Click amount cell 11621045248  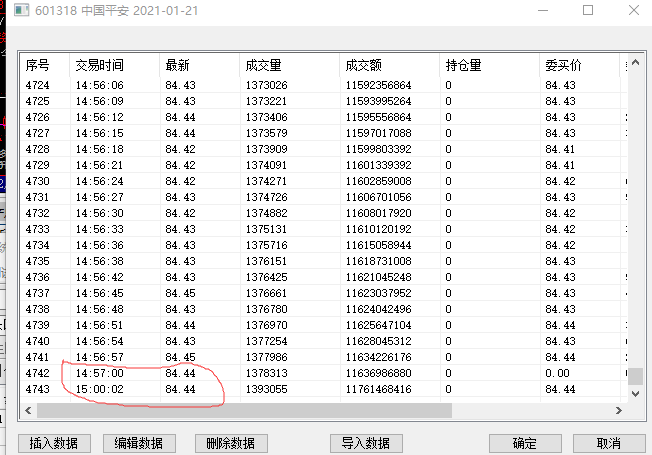point(378,277)
